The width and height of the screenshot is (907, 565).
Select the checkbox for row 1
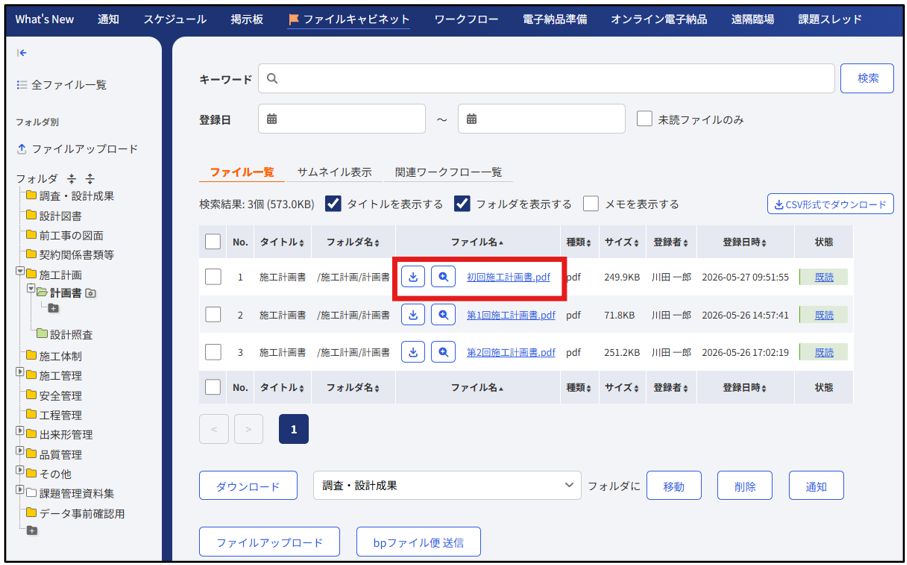point(213,277)
